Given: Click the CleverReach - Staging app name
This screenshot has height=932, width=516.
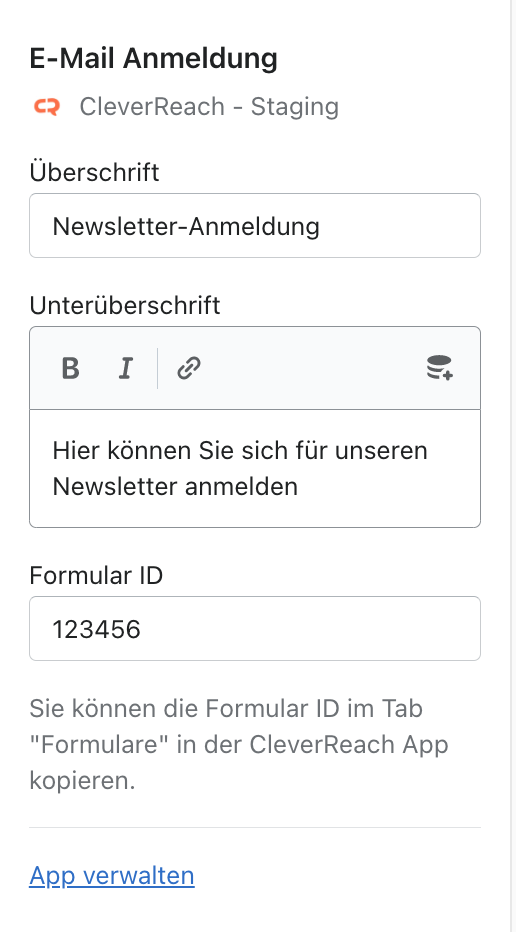Looking at the screenshot, I should coord(209,107).
